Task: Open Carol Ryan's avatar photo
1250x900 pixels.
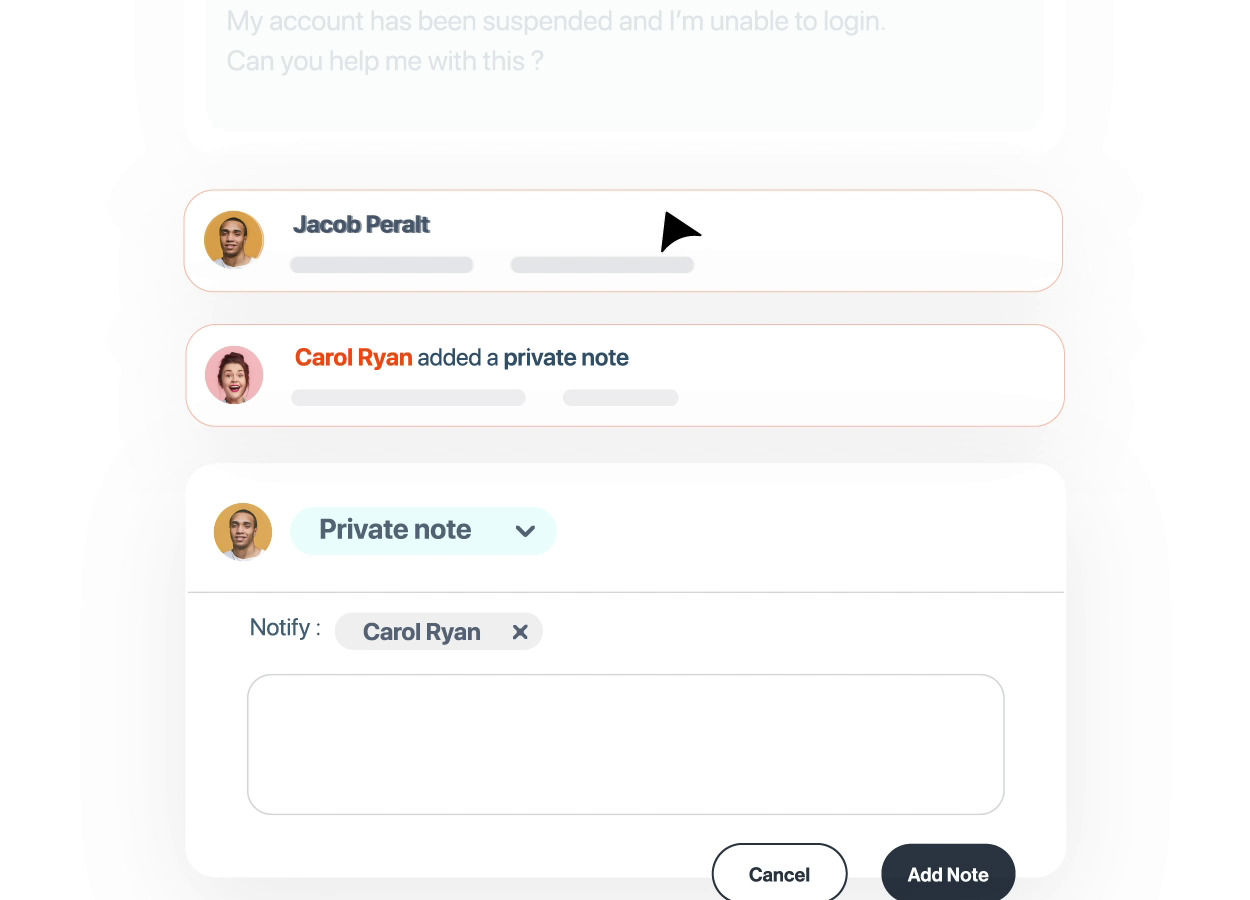Action: pos(234,375)
